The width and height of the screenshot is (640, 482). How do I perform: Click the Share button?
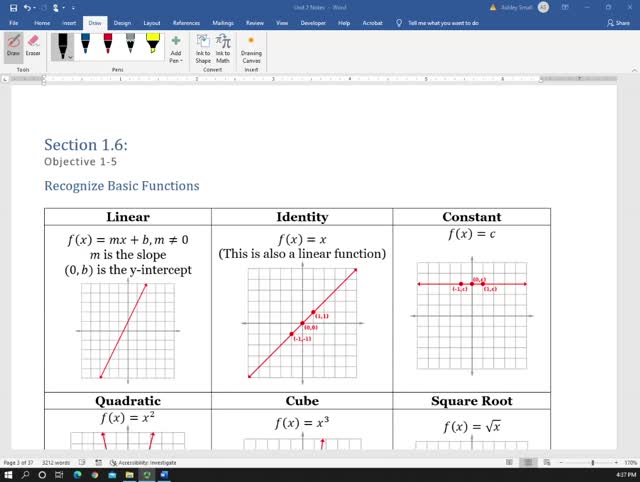click(x=618, y=23)
